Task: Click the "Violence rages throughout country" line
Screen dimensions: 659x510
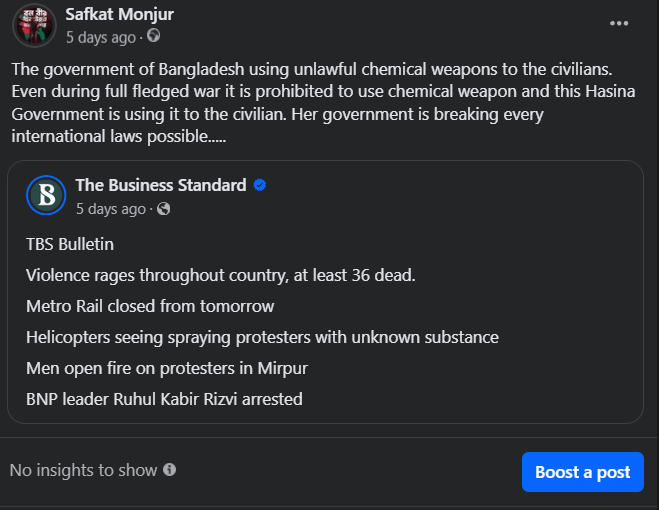Action: [221, 275]
